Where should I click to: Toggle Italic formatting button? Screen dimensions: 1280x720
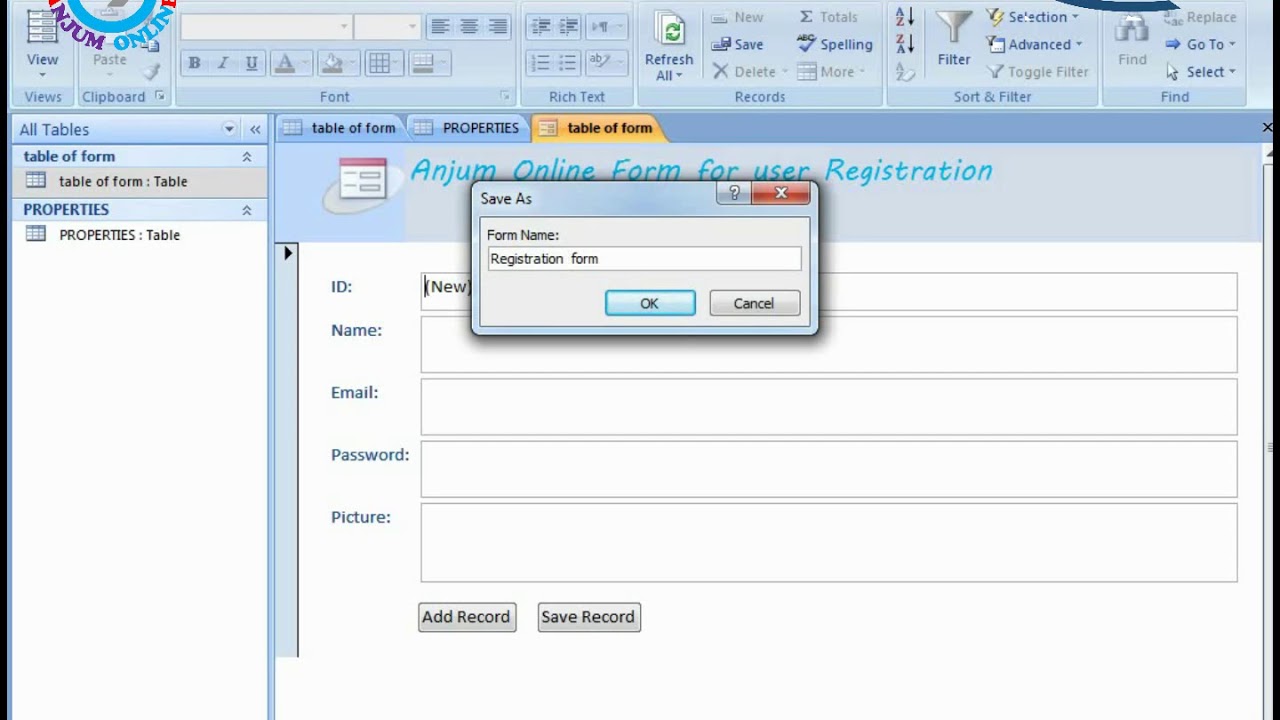(223, 63)
